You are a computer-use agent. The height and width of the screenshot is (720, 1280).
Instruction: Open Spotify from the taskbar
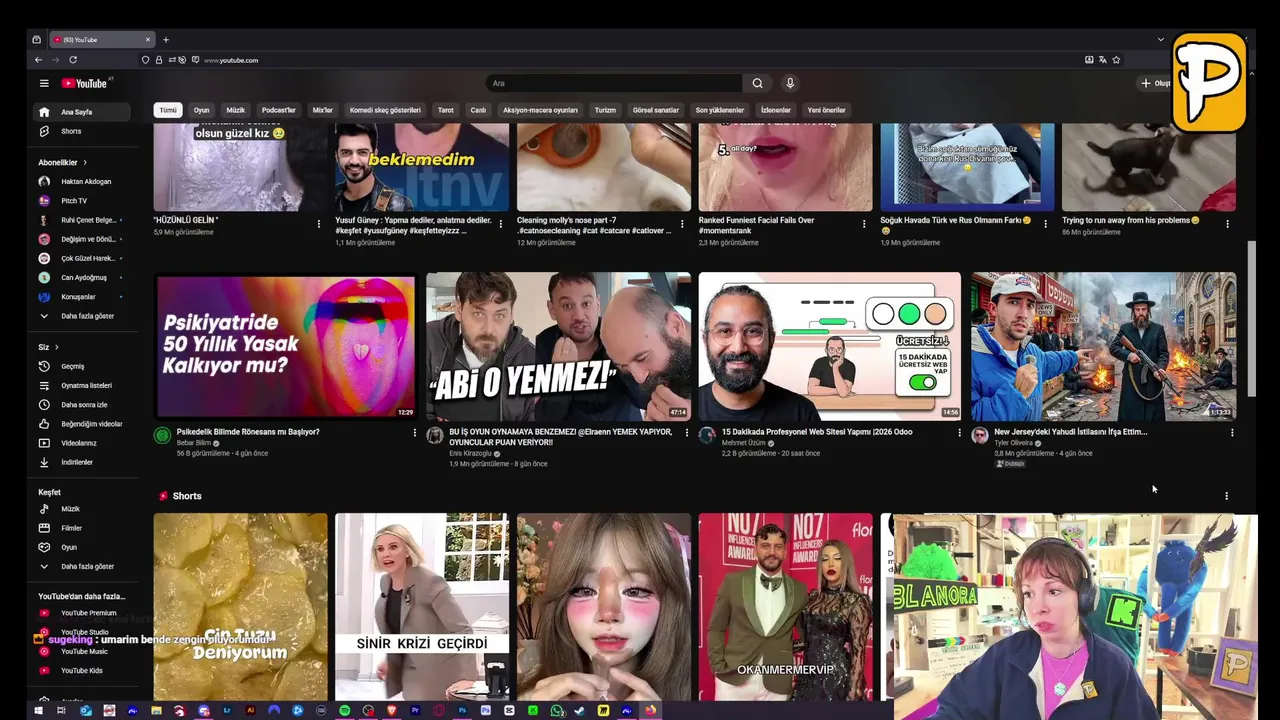[x=345, y=710]
